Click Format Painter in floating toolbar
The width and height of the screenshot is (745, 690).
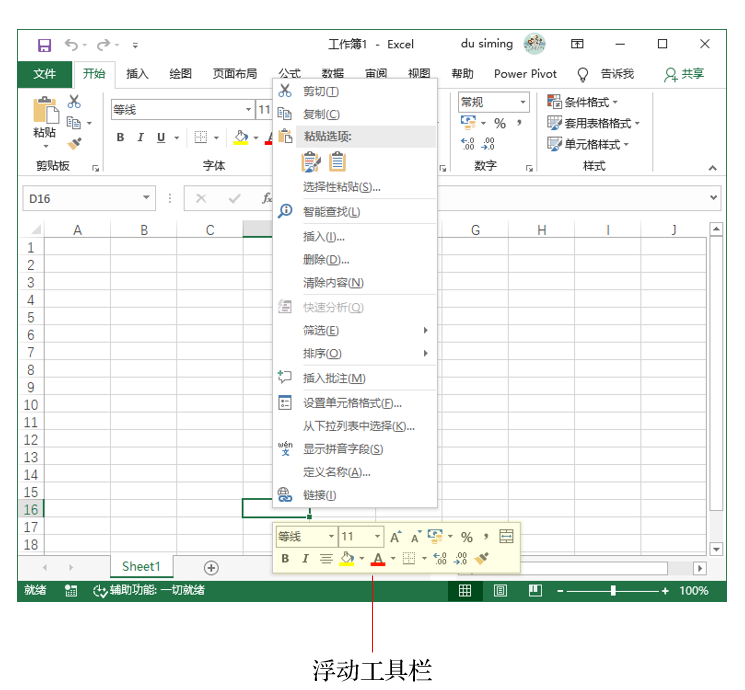pos(481,558)
